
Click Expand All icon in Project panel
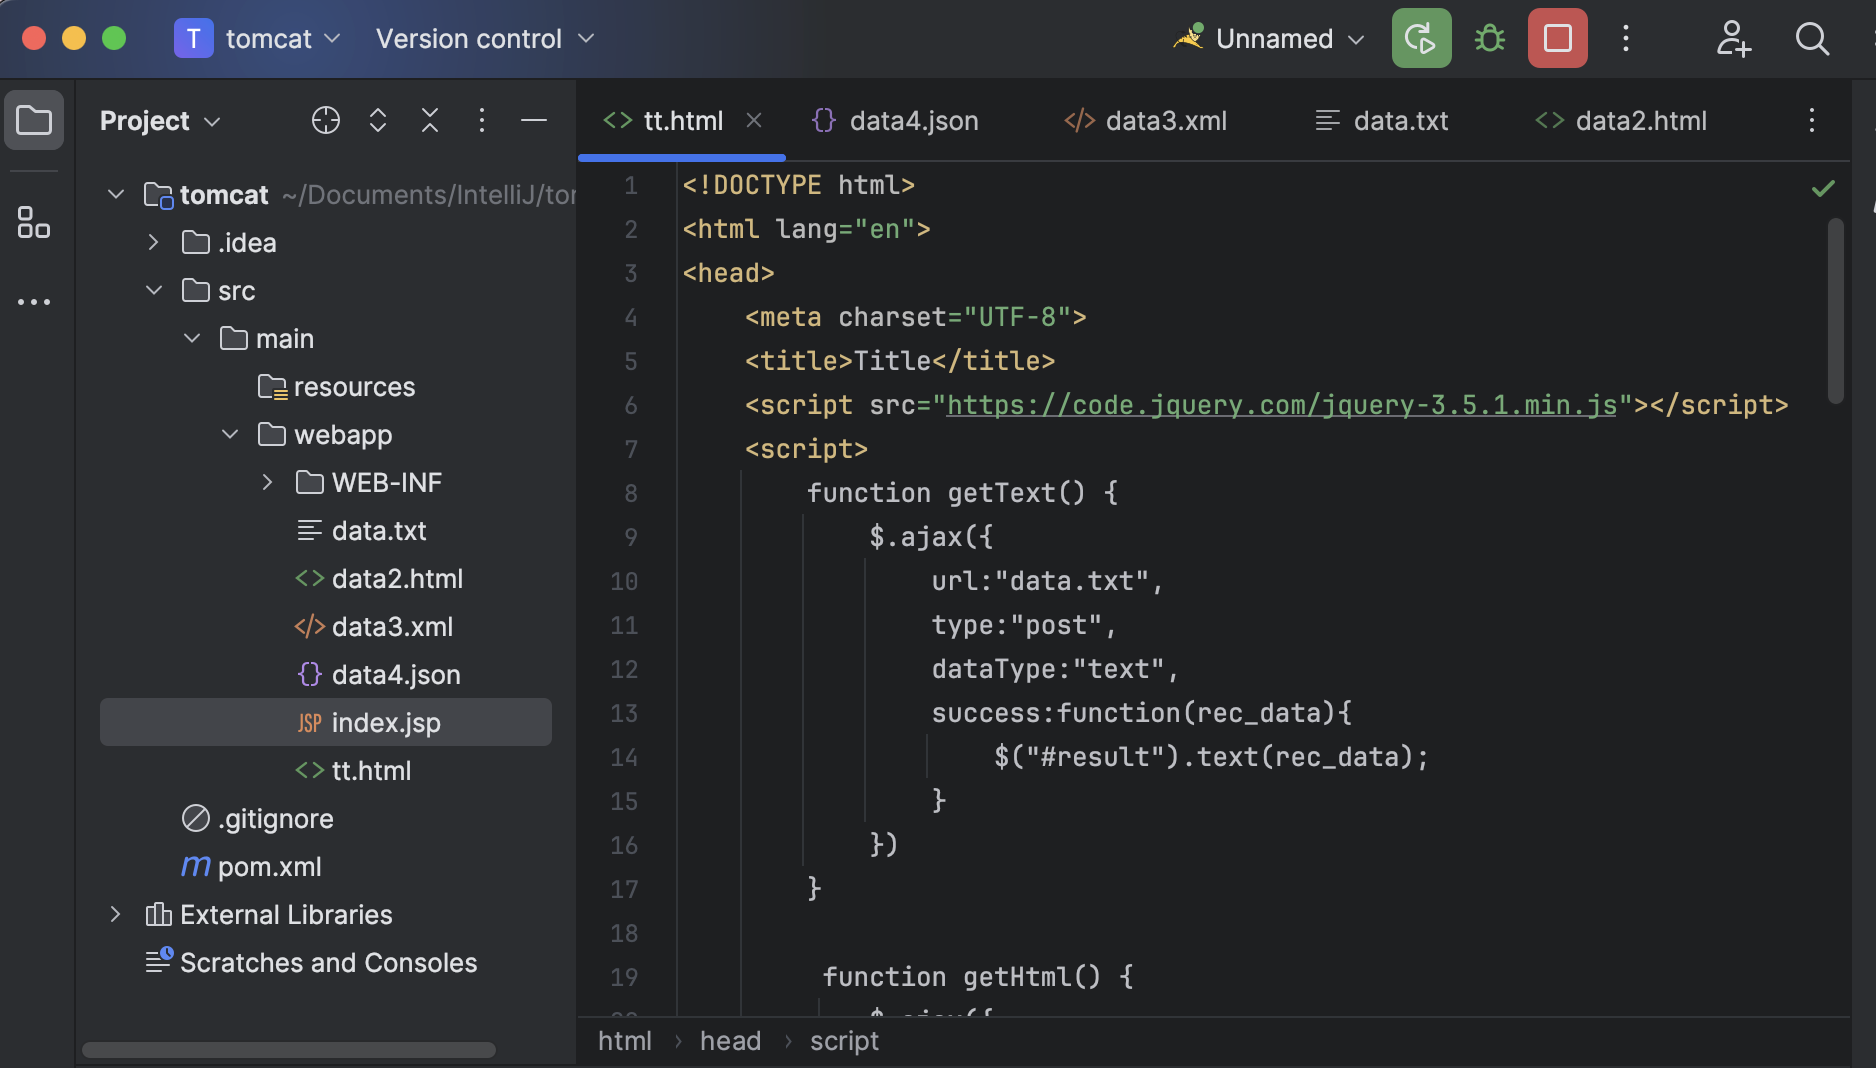tap(378, 120)
